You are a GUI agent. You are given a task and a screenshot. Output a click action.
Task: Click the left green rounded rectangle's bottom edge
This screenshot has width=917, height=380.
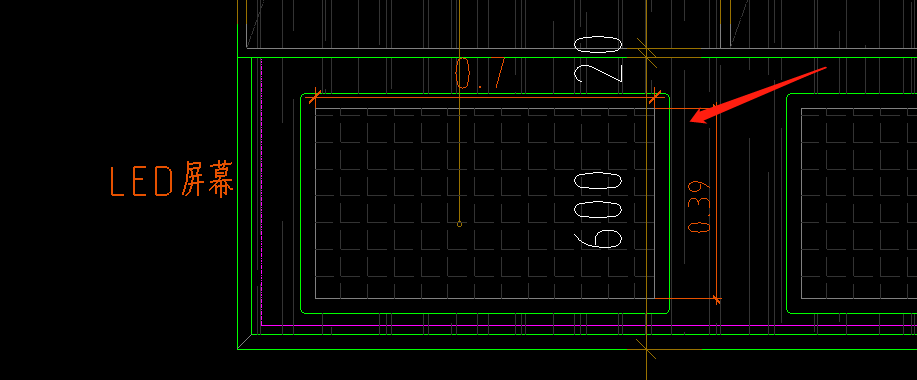coord(485,313)
